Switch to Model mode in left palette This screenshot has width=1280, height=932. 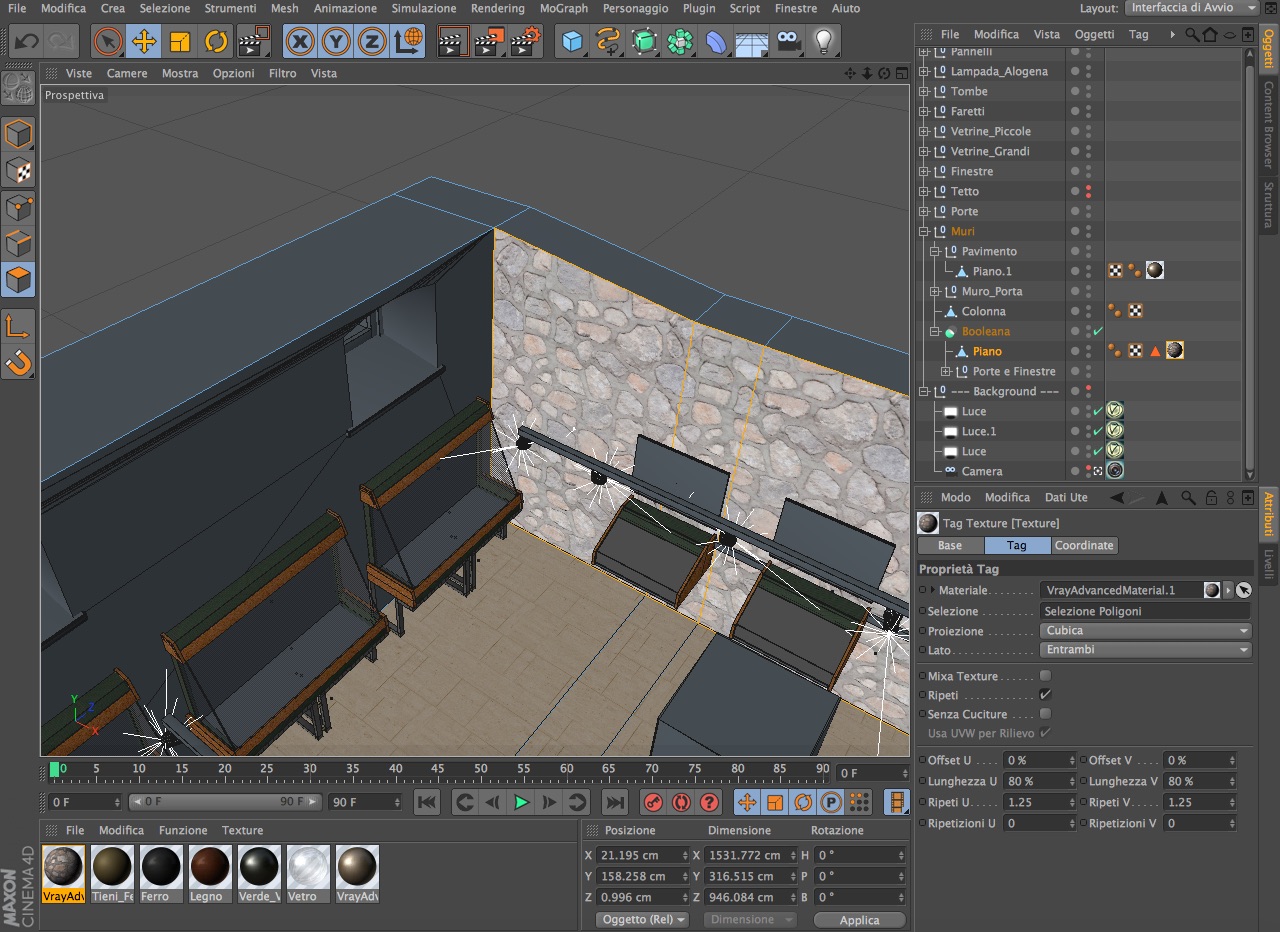[x=18, y=135]
